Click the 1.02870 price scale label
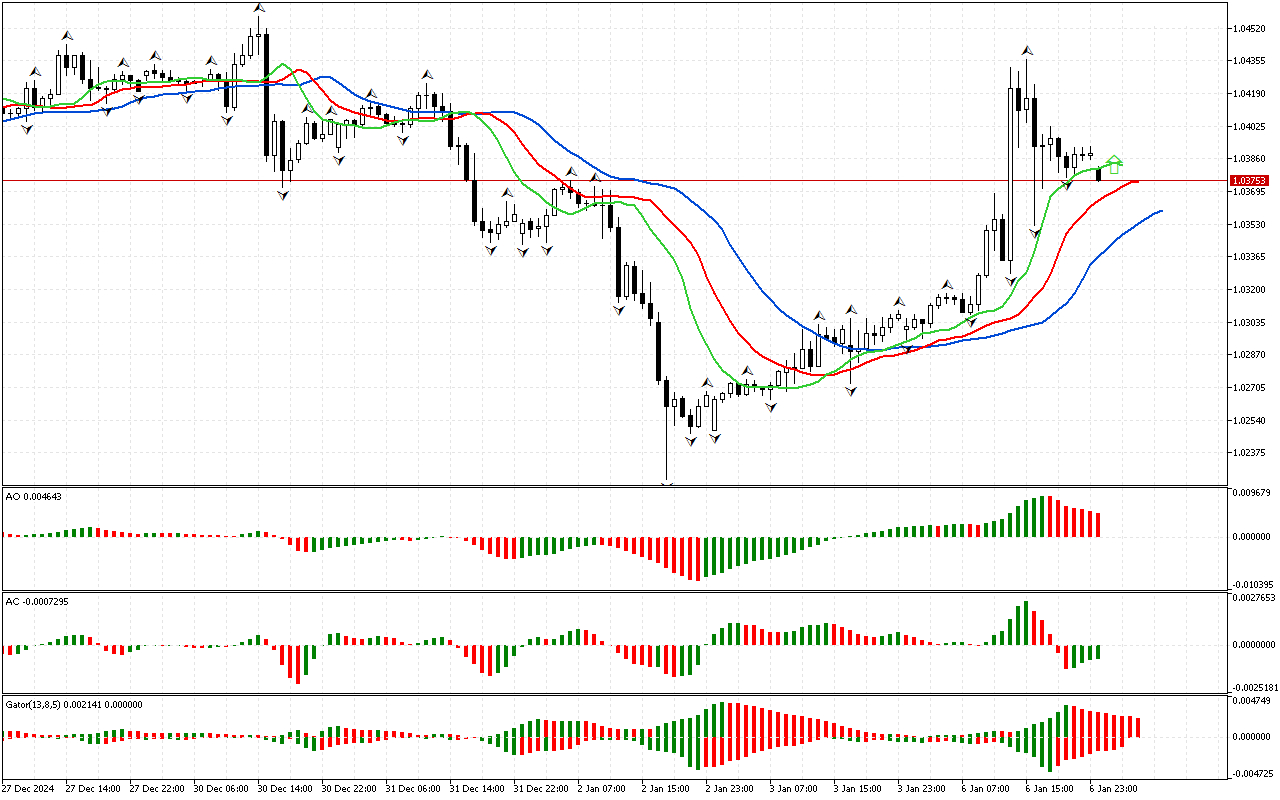The image size is (1280, 800). click(1250, 355)
